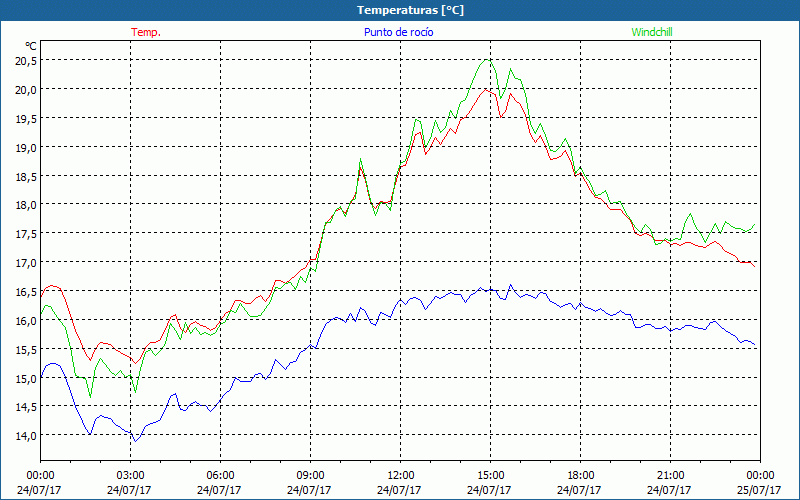This screenshot has width=800, height=500.
Task: Click the Temperaturas [°C] chart title
Action: click(x=410, y=10)
